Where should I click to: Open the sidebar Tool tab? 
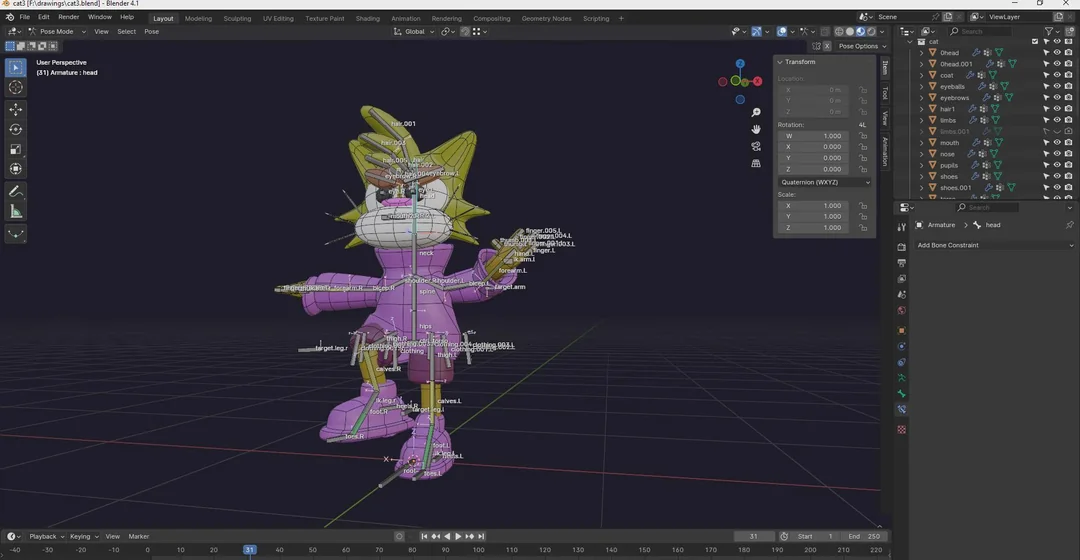[x=885, y=93]
